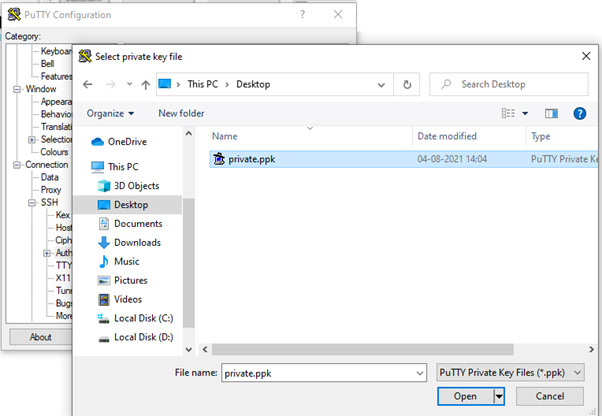The height and width of the screenshot is (416, 602).
Task: Select X11 in PuTTY category tree
Action: point(63,278)
